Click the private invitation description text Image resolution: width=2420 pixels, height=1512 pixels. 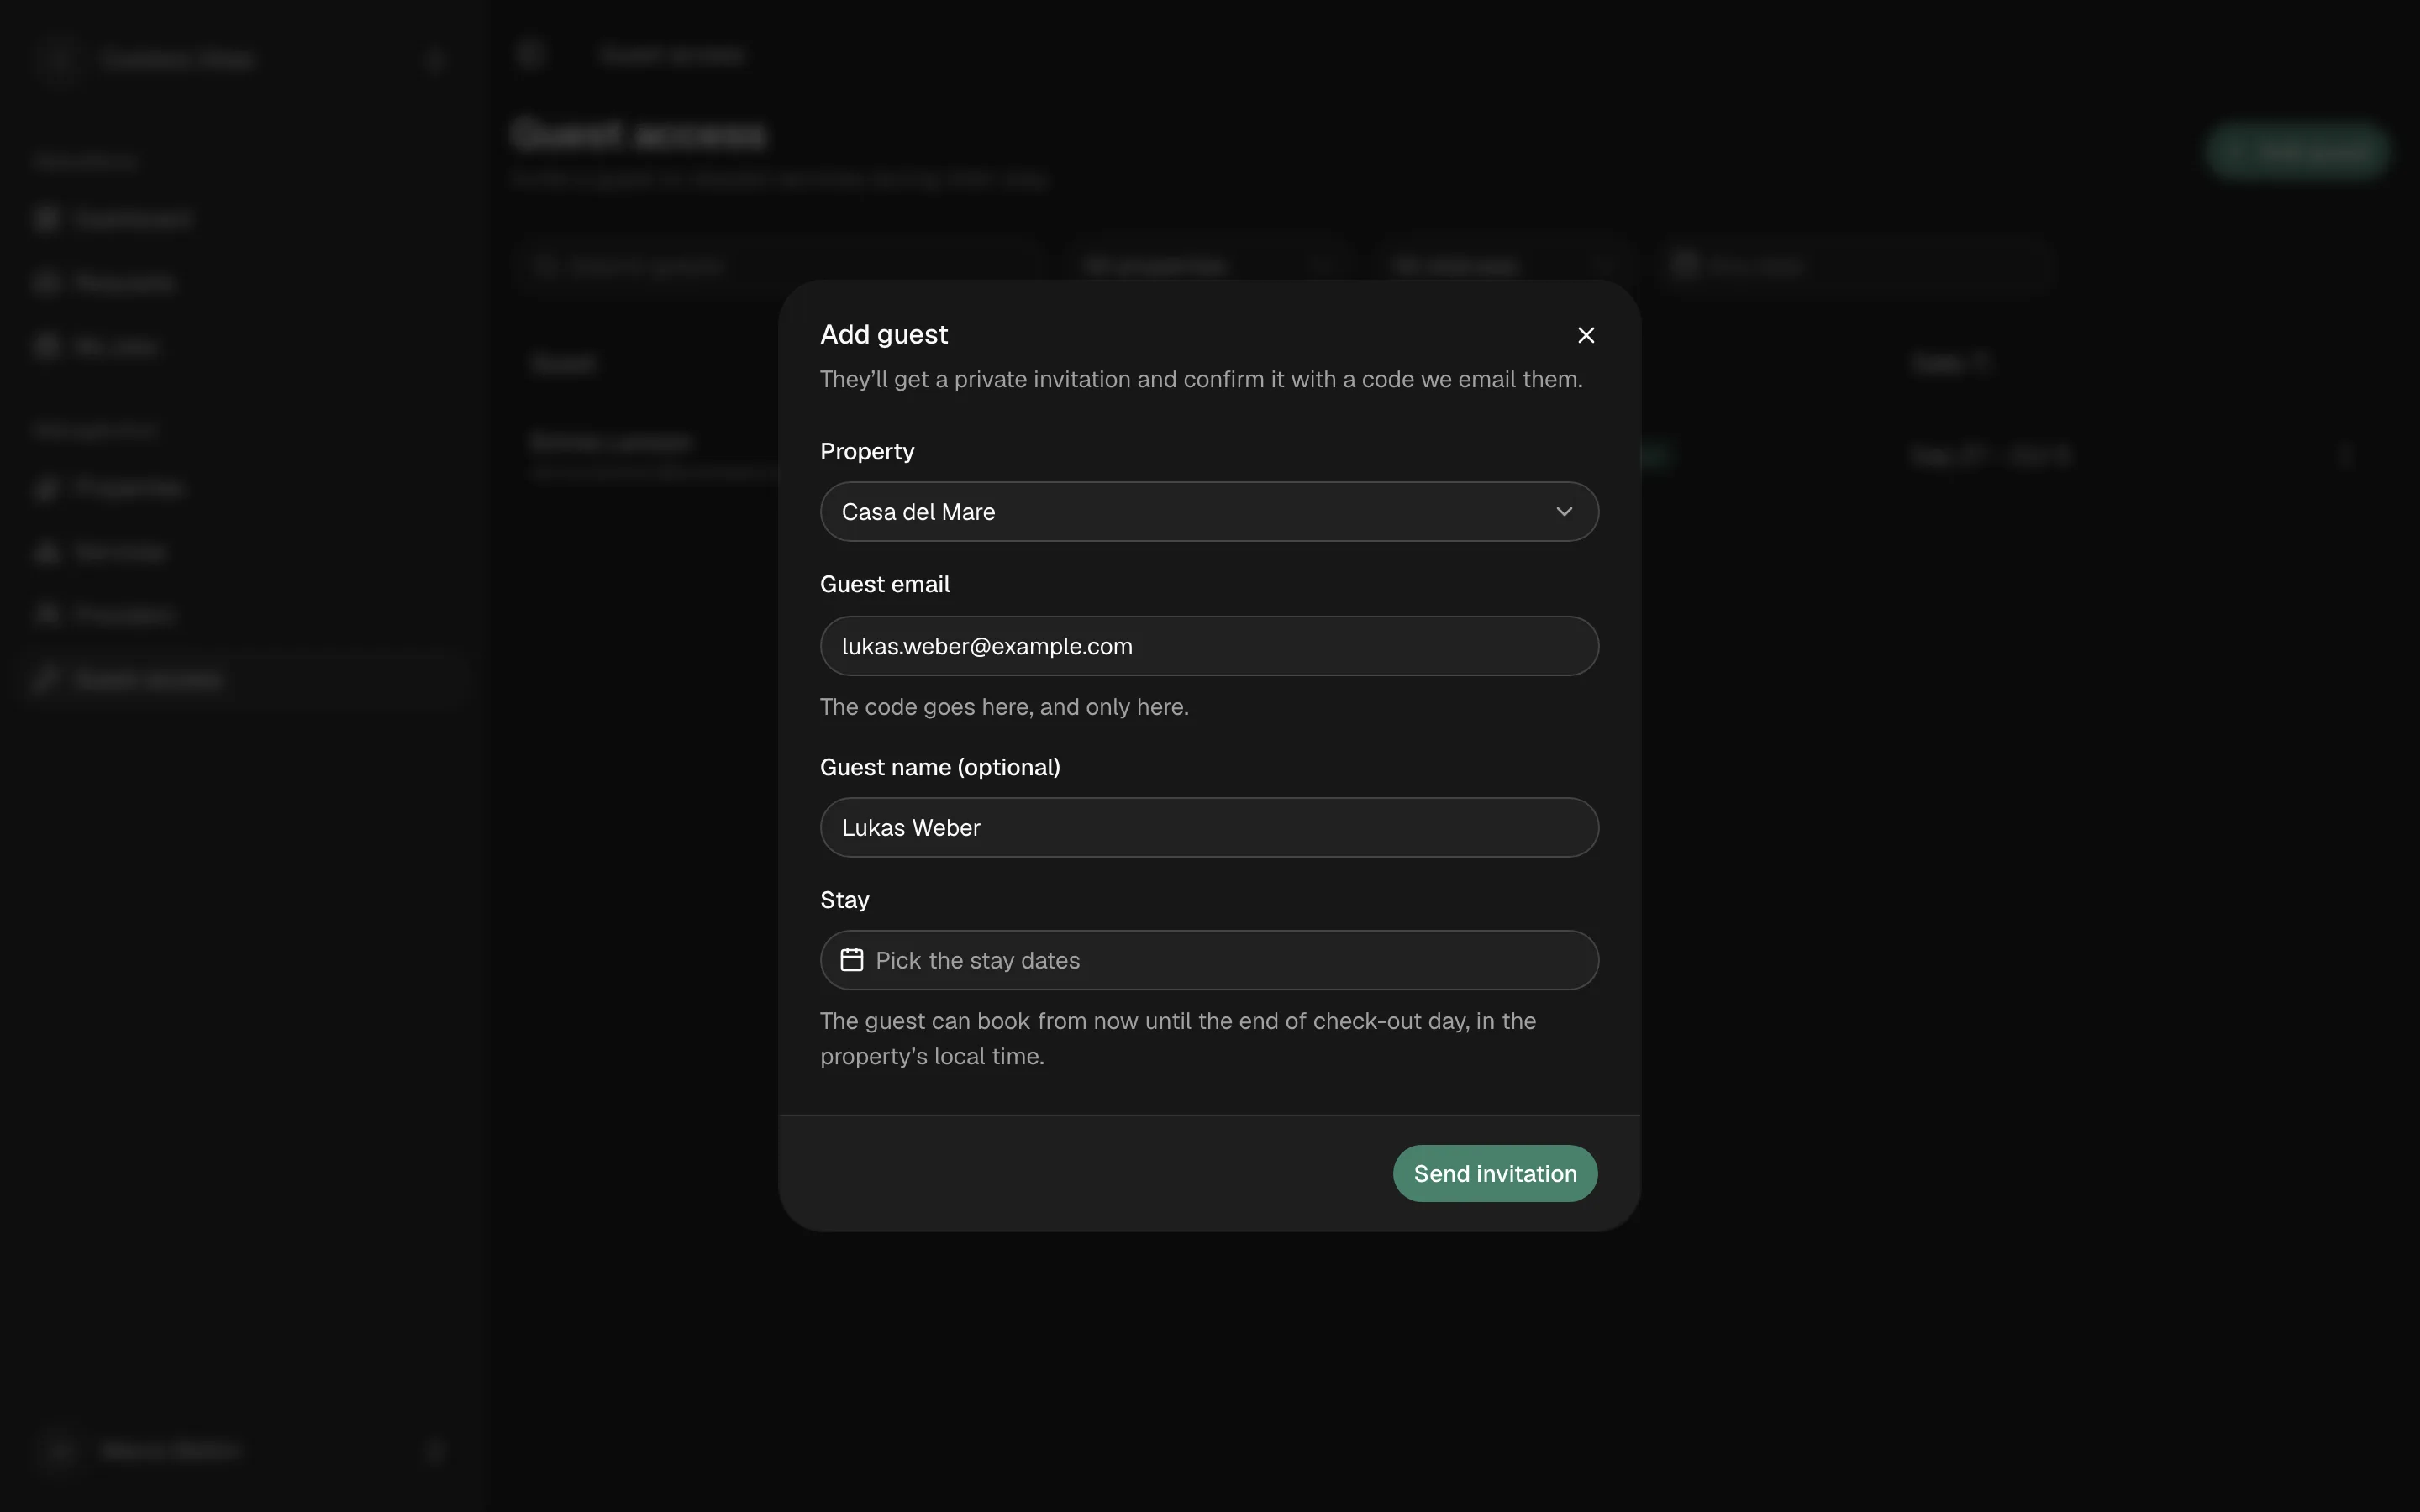1201,380
